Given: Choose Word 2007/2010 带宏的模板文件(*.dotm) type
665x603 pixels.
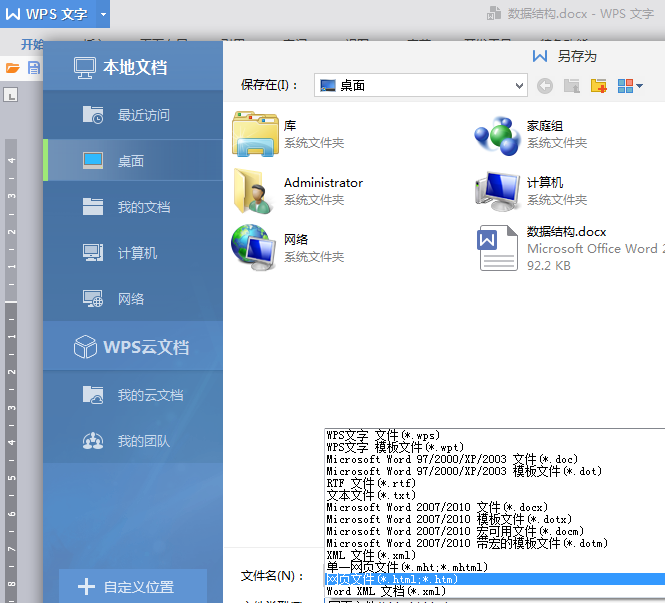Looking at the screenshot, I should (495, 543).
